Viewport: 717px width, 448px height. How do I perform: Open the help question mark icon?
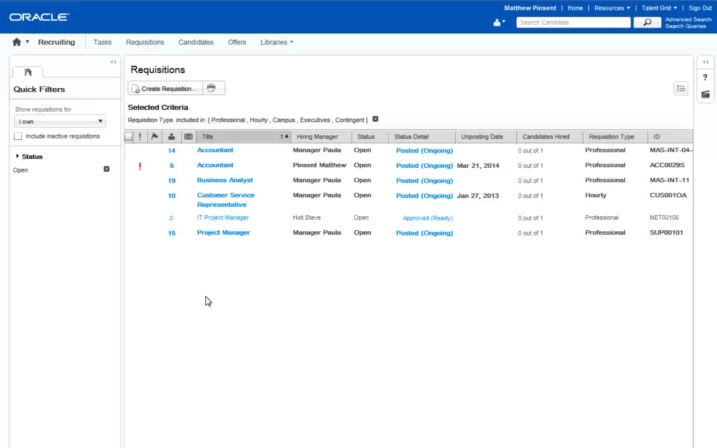click(x=705, y=77)
